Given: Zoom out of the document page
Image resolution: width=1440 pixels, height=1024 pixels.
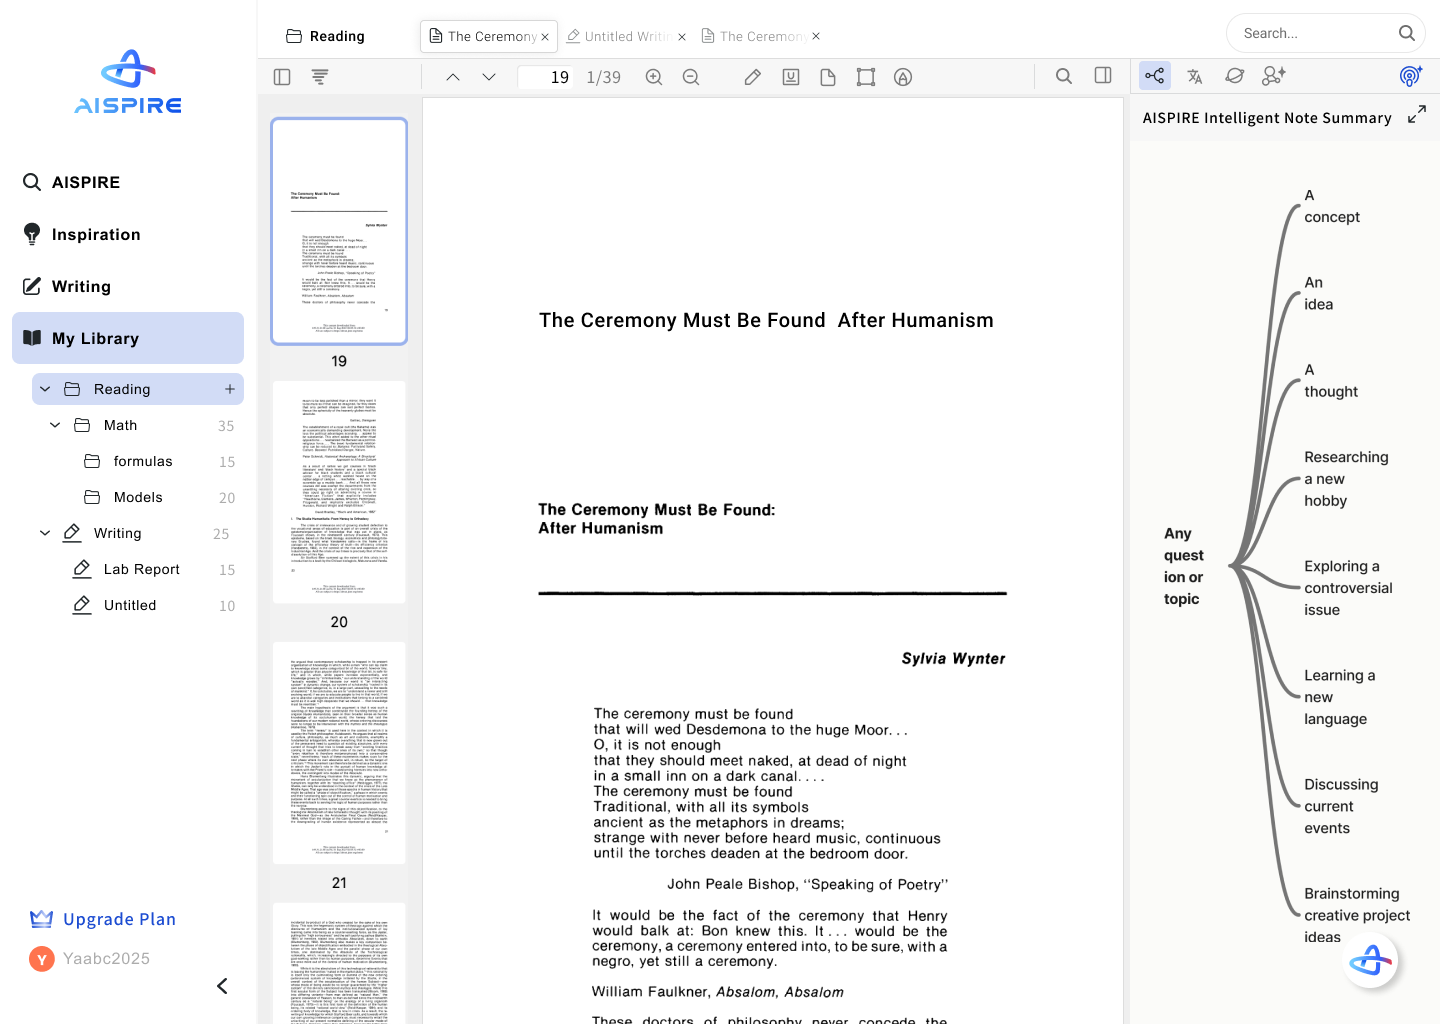Looking at the screenshot, I should point(691,77).
